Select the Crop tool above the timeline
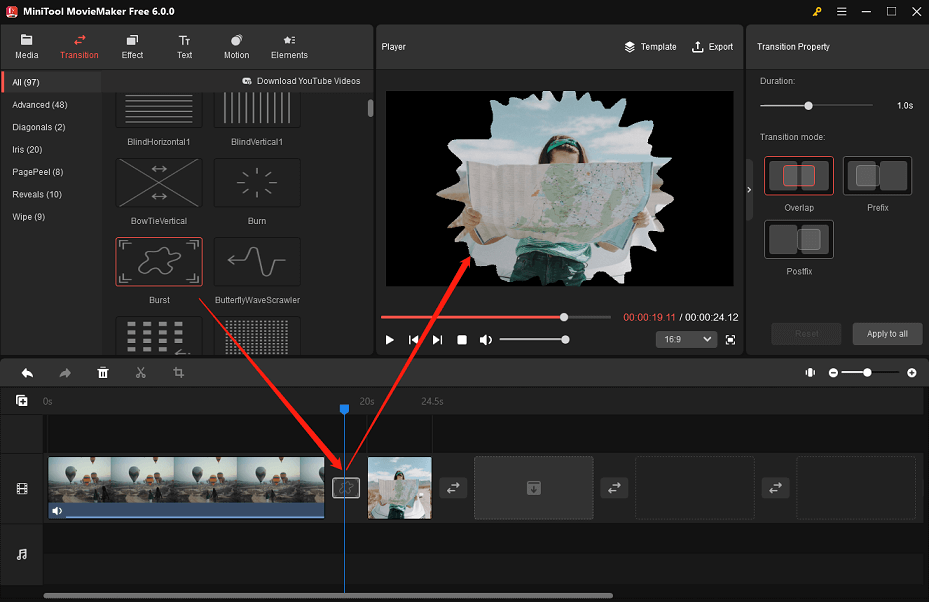This screenshot has height=602, width=929. click(x=179, y=372)
